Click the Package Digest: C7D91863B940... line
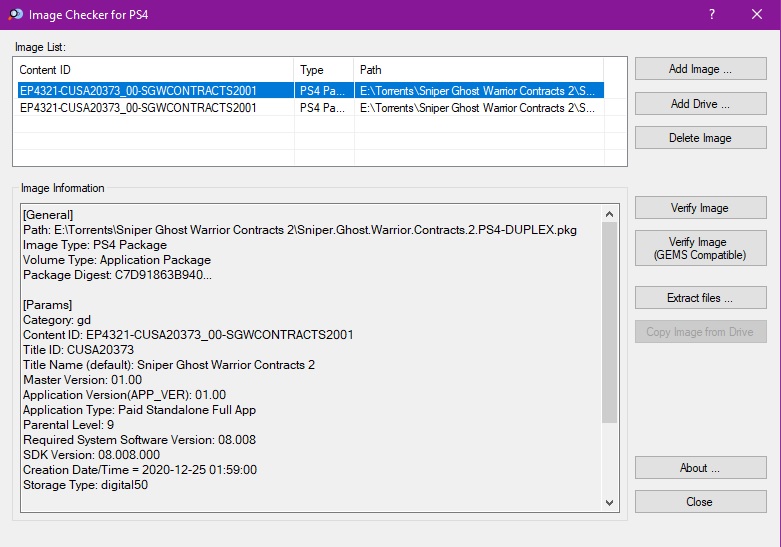Viewport: 781px width, 547px height. pos(117,274)
